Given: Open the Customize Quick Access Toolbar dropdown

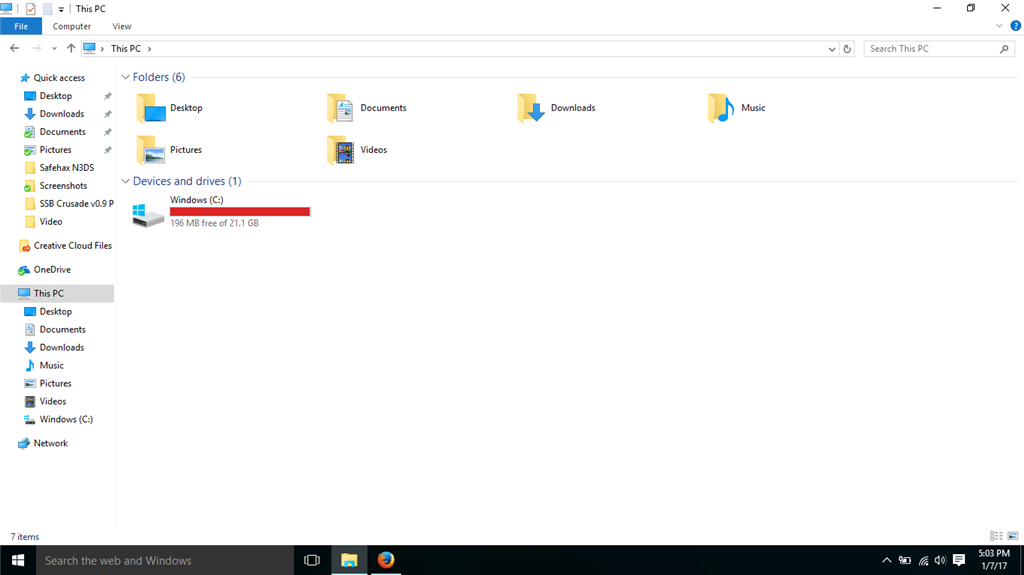Looking at the screenshot, I should (x=61, y=9).
